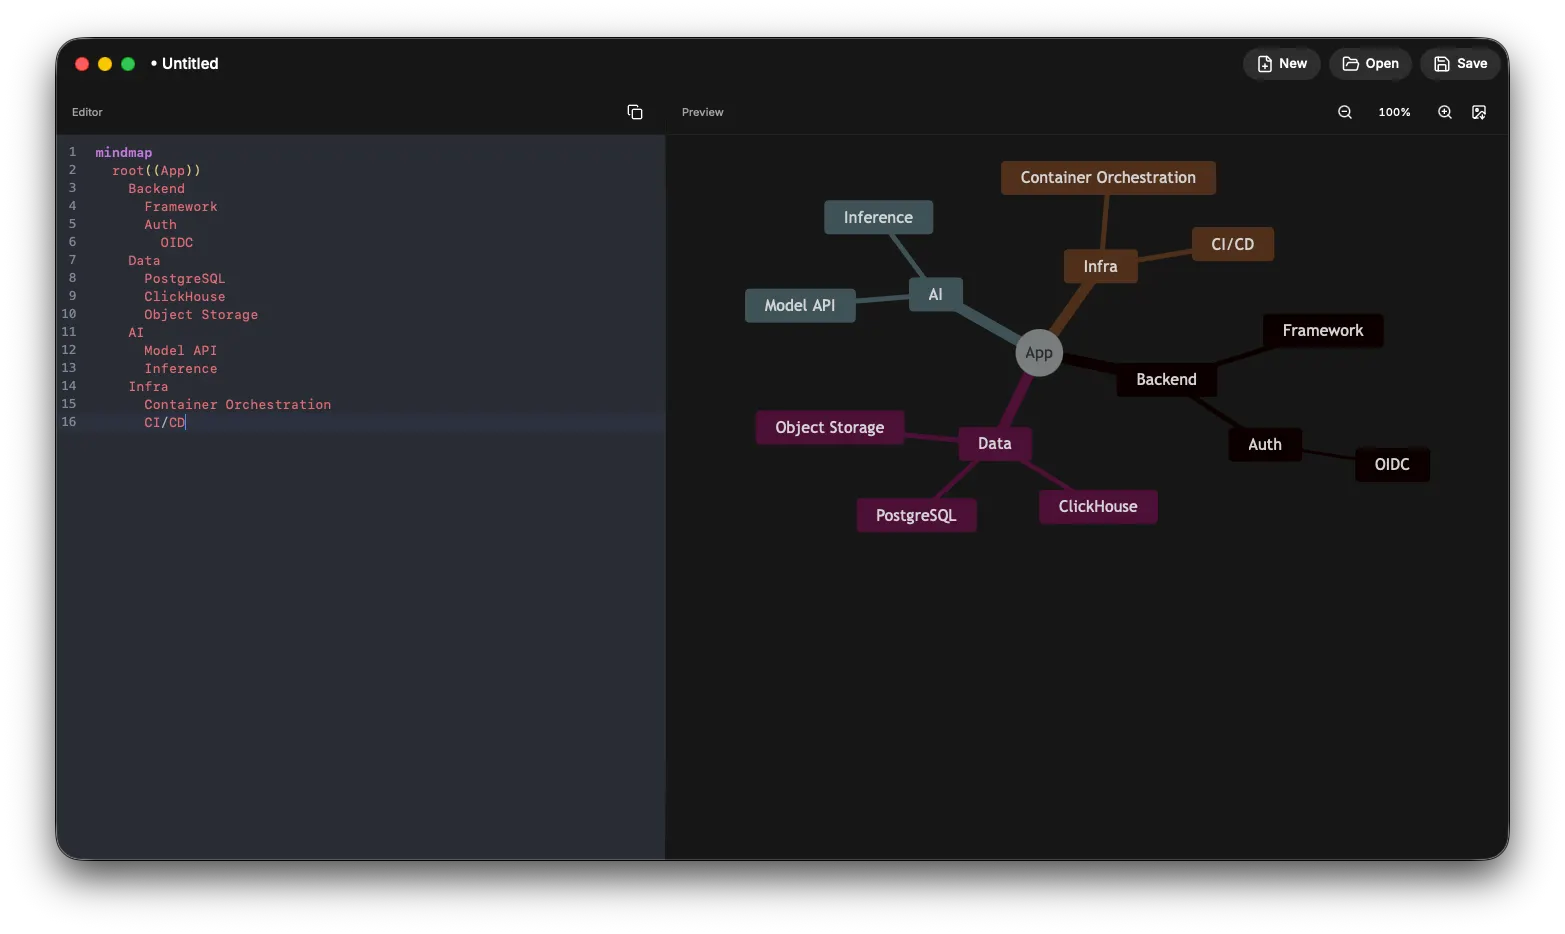Viewport: 1565px width, 934px height.
Task: Click the Data node in preview
Action: click(995, 444)
